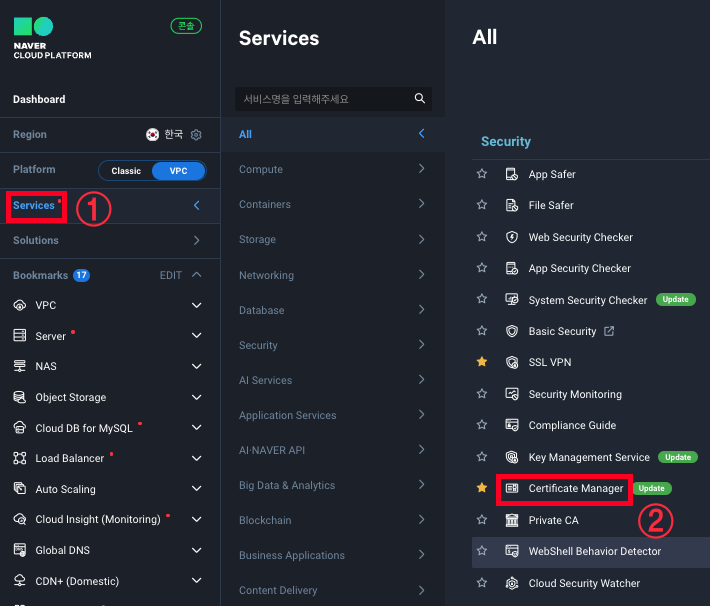Click the Web Security Checker shield icon
The image size is (710, 606).
512,237
